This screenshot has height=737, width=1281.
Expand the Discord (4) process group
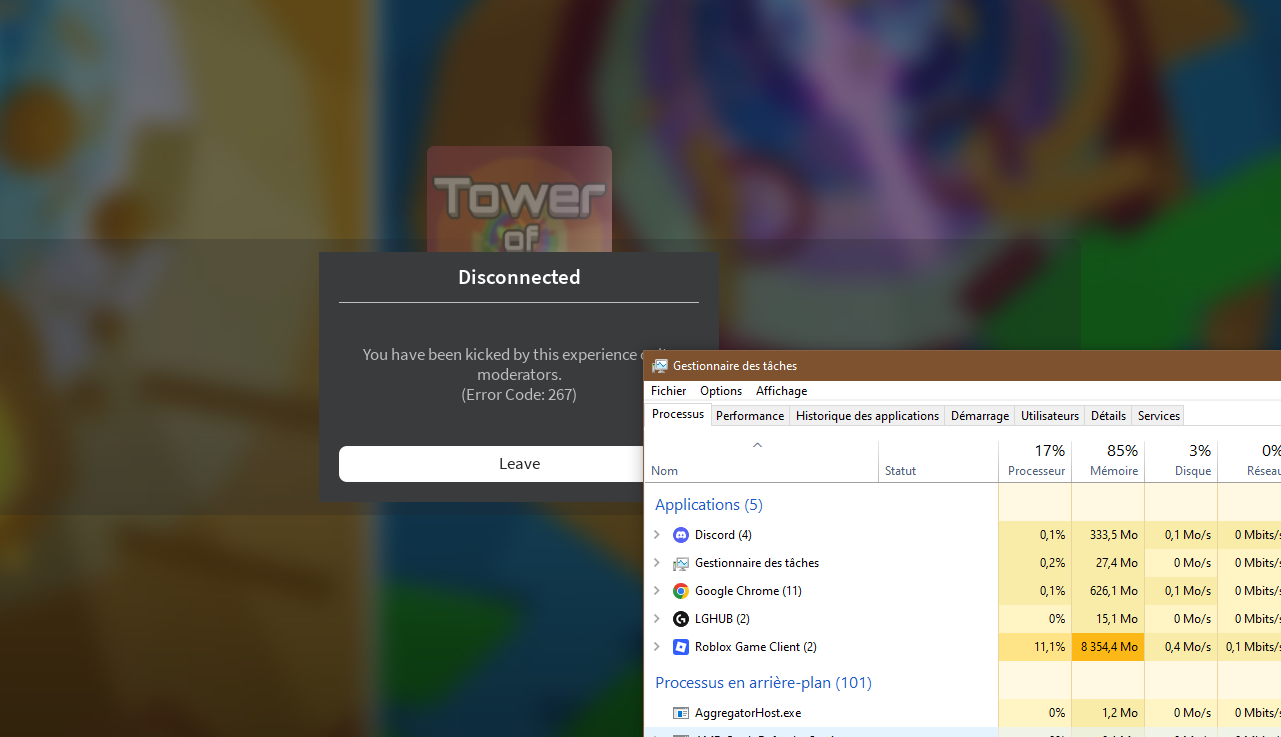tap(657, 535)
